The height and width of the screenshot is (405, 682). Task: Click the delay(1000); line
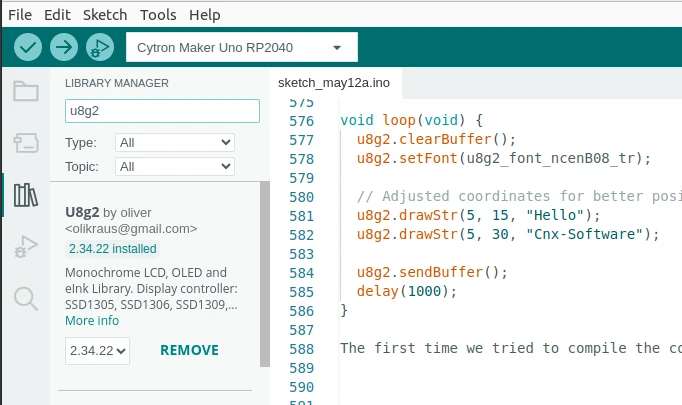click(x=407, y=291)
